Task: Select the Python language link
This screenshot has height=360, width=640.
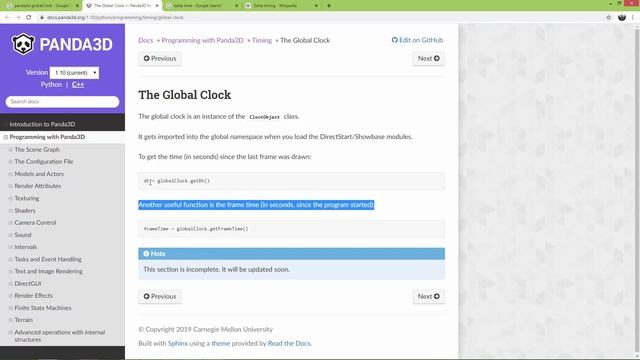Action: tap(51, 84)
